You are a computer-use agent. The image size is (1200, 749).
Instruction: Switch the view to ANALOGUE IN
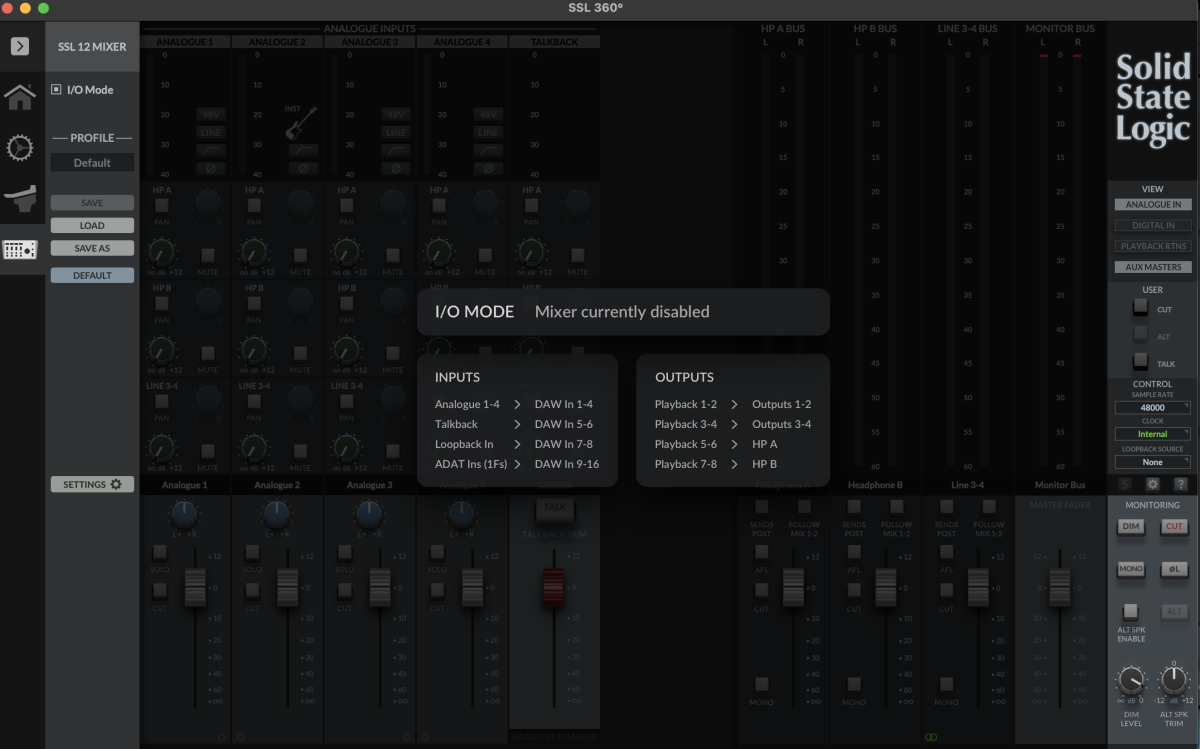point(1152,205)
